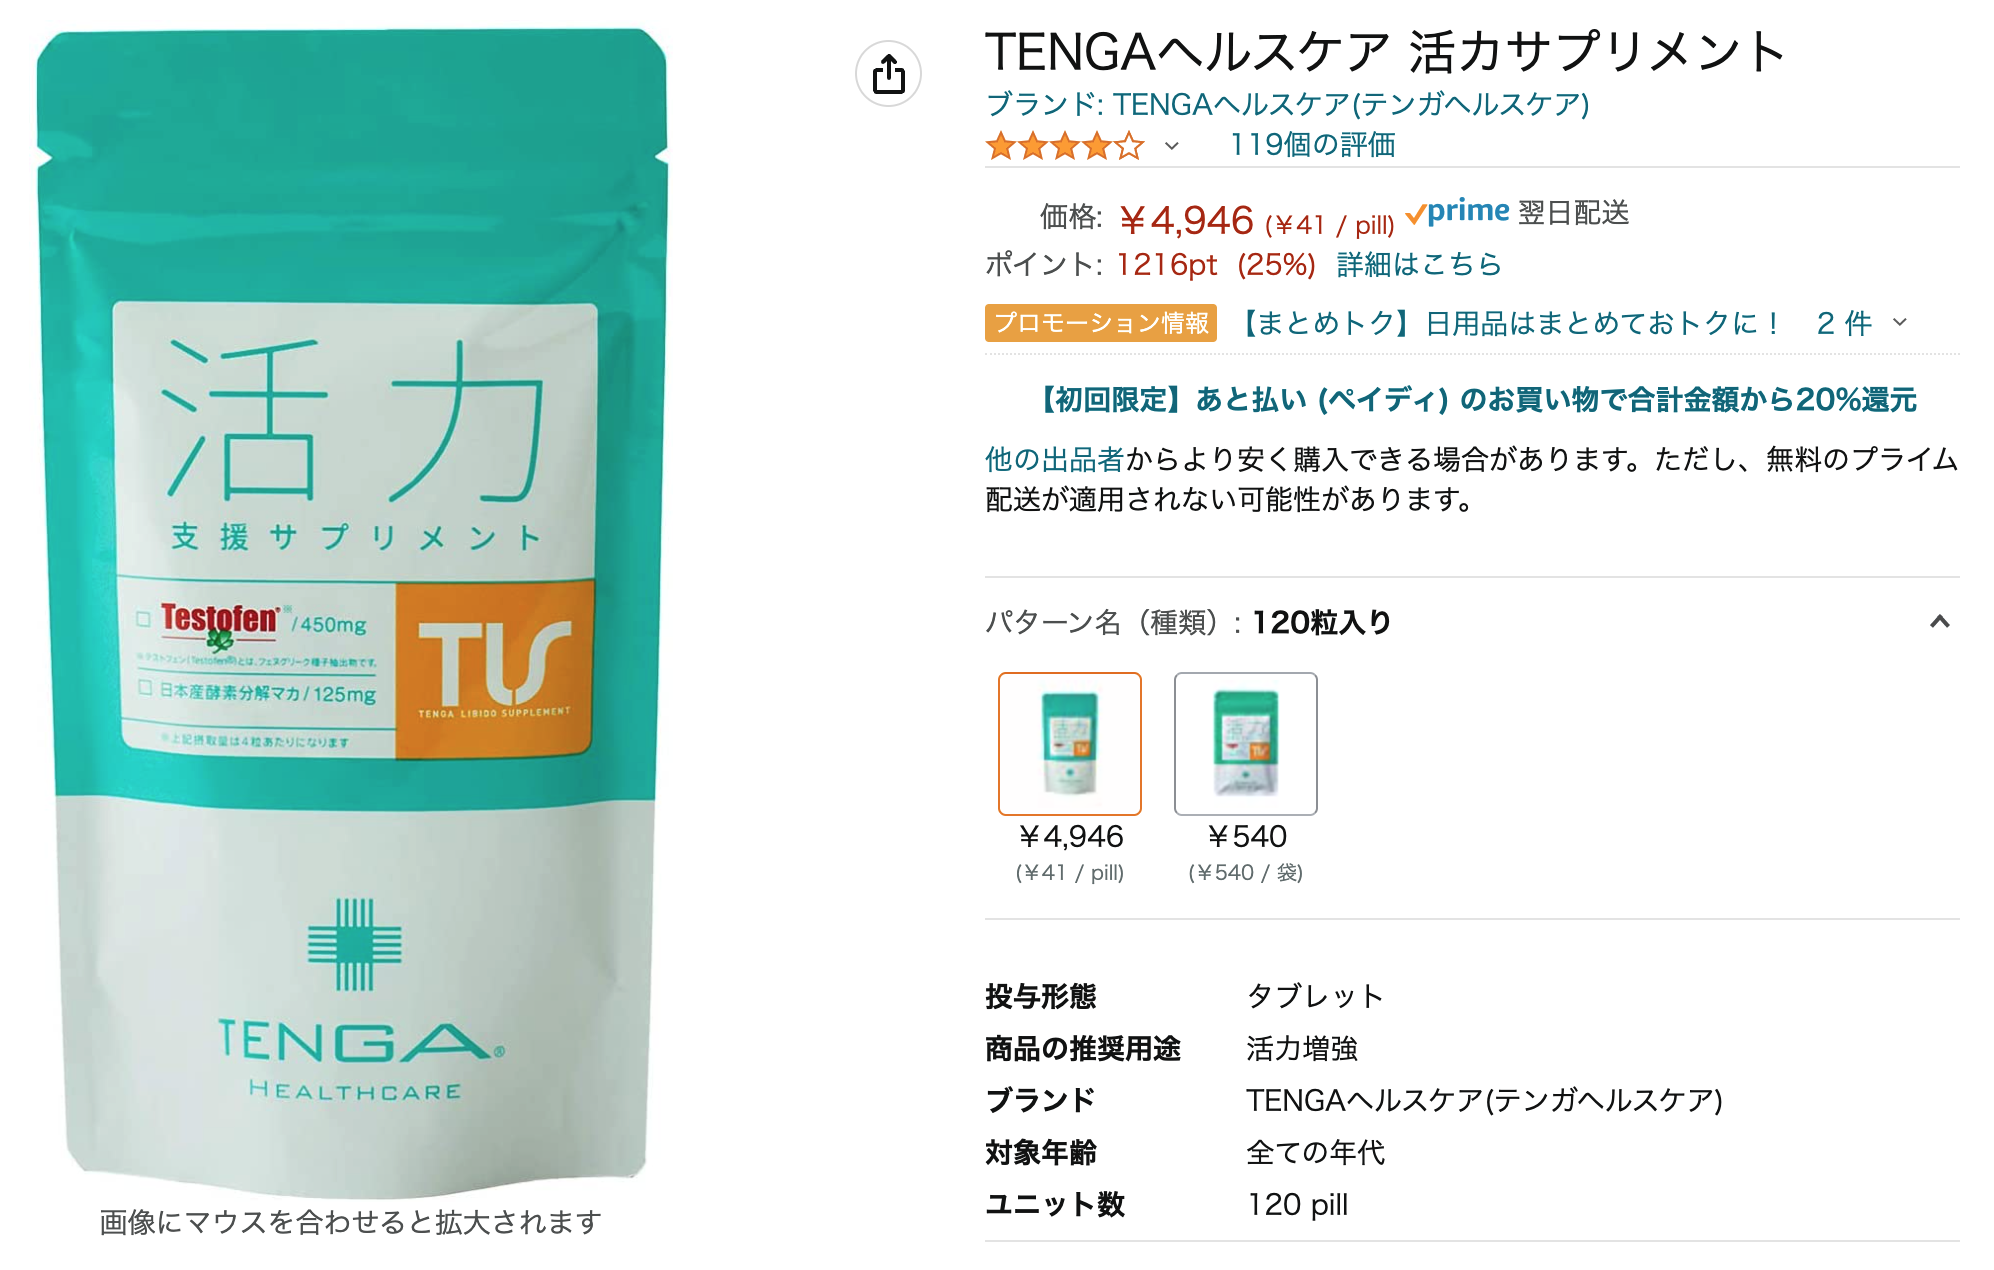Click the orange プロモーション情報 badge

point(1101,323)
